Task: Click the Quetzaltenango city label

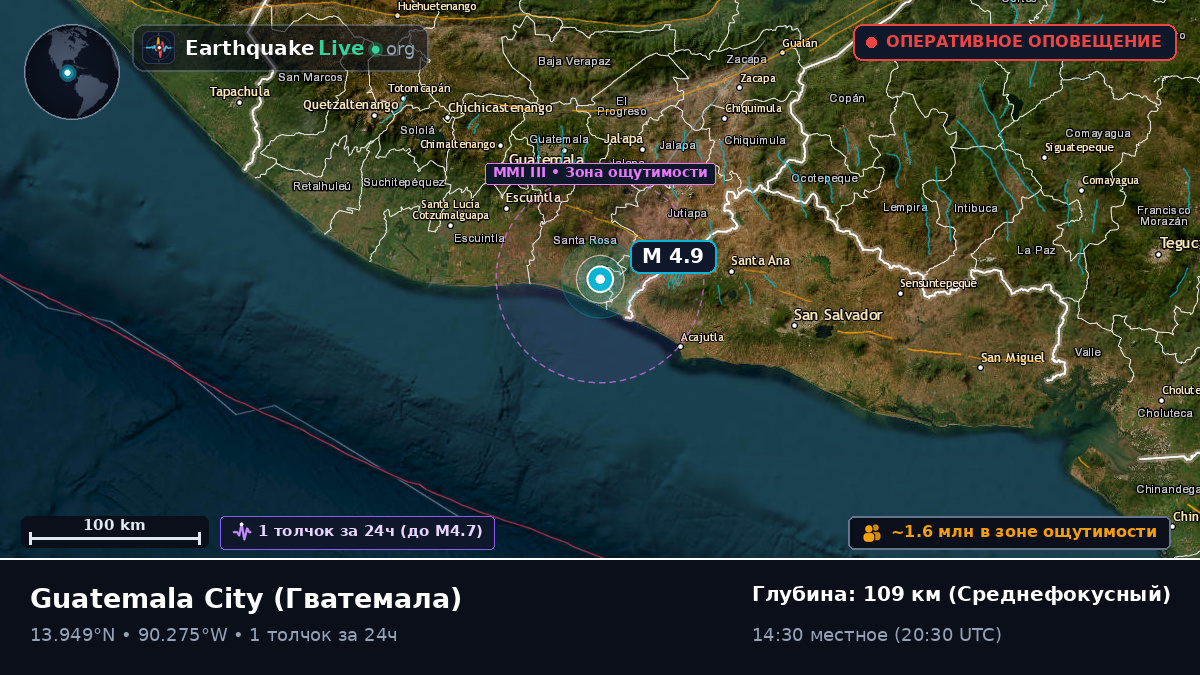Action: pyautogui.click(x=351, y=104)
